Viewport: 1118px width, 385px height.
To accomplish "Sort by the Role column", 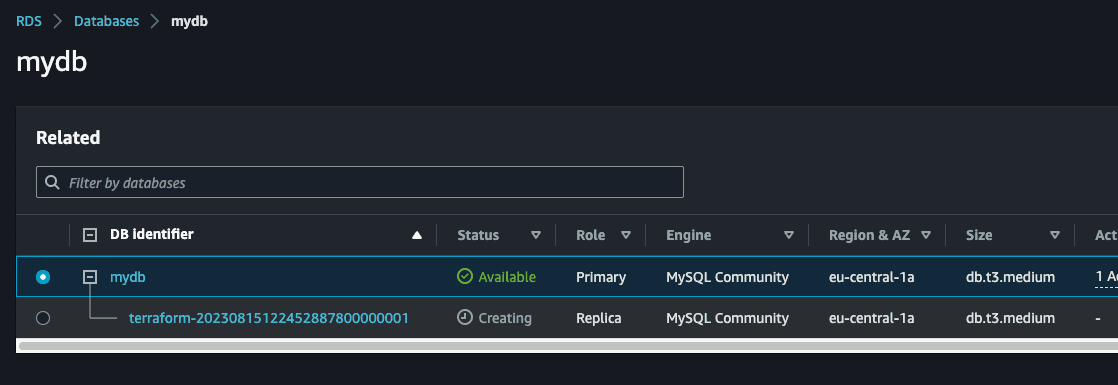I will click(x=626, y=235).
